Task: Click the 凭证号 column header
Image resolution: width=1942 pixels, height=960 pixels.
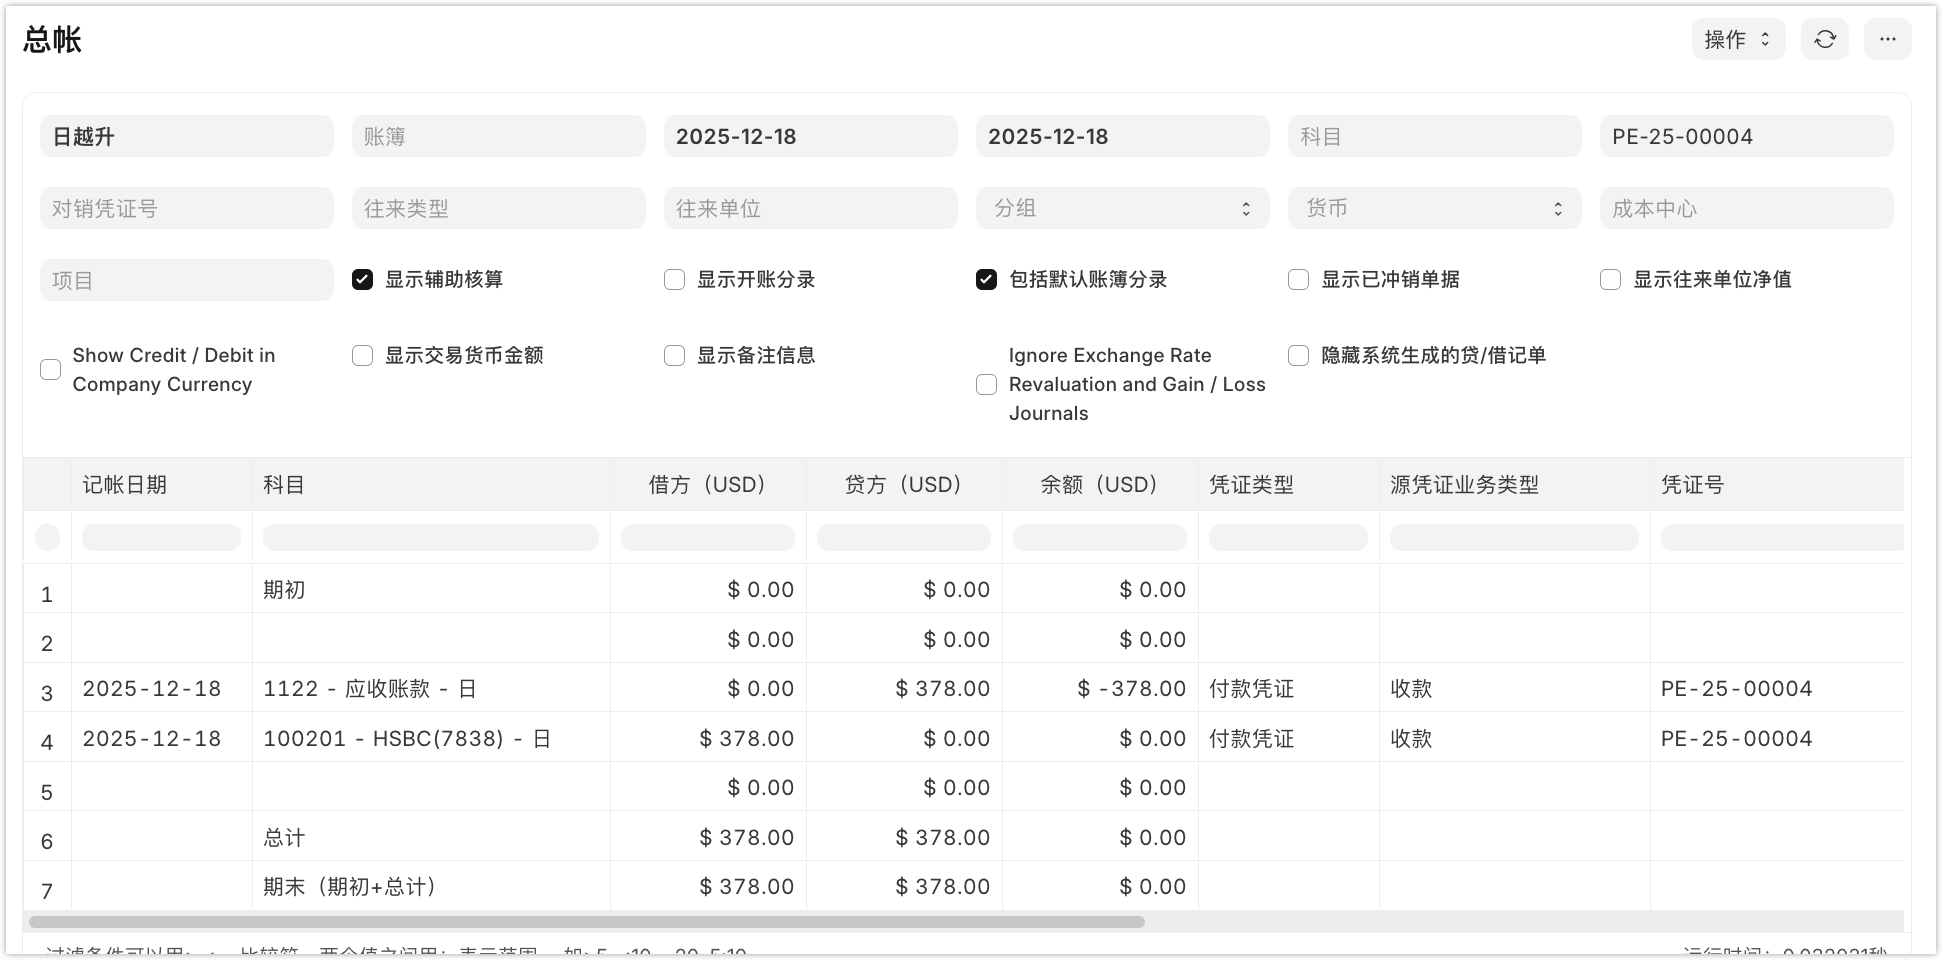Action: [1692, 485]
